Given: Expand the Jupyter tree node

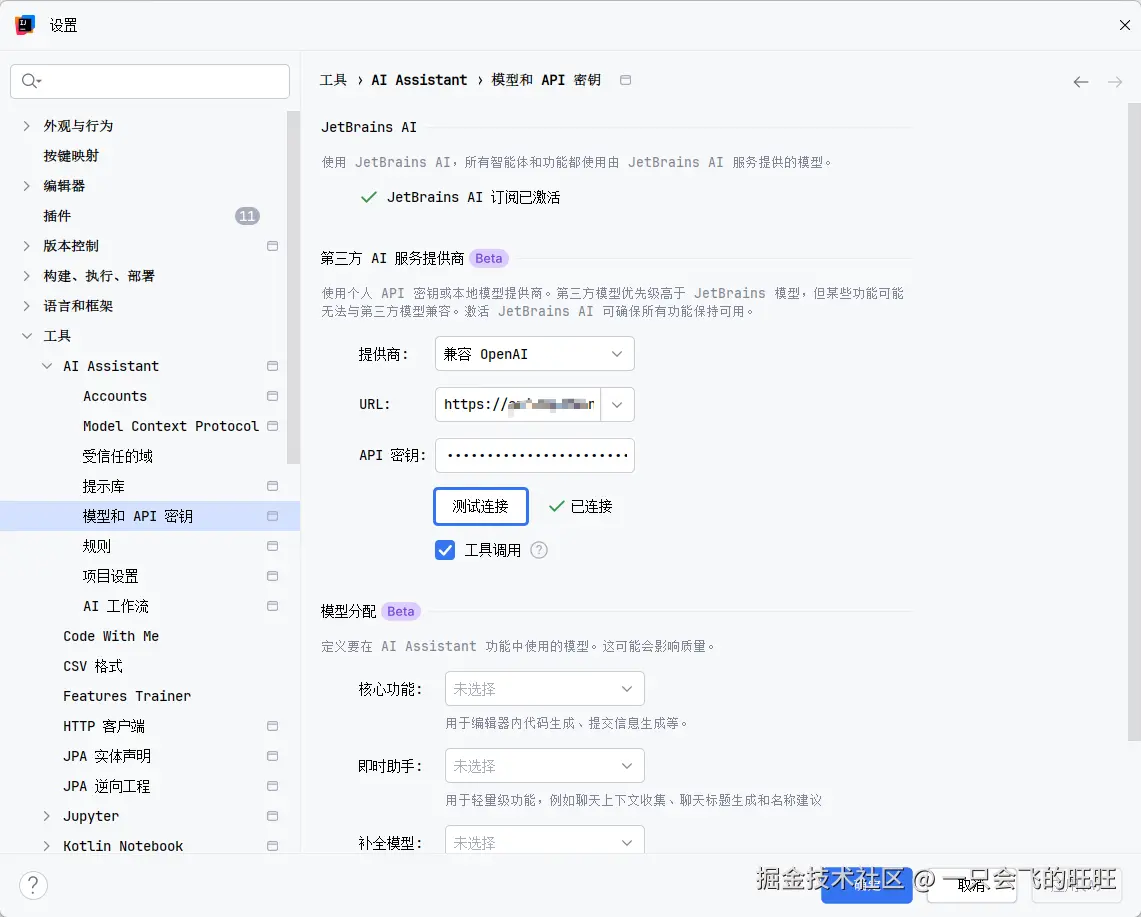Looking at the screenshot, I should pos(47,816).
